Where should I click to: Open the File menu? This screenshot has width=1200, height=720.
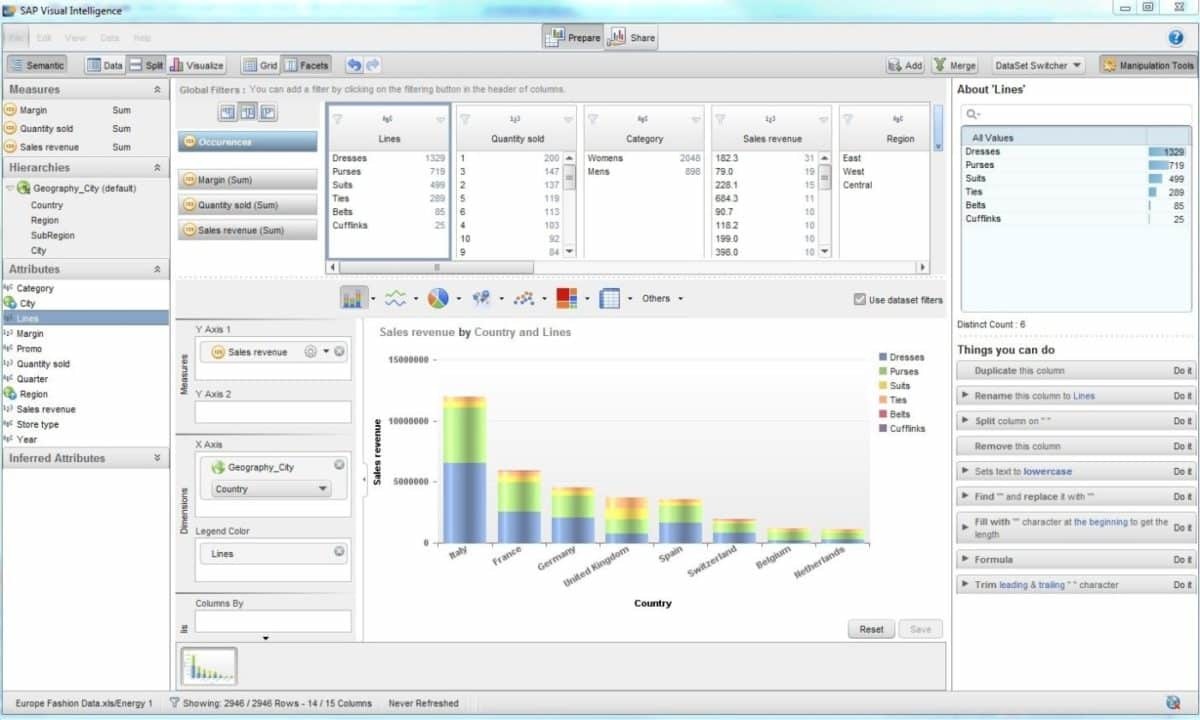point(16,38)
